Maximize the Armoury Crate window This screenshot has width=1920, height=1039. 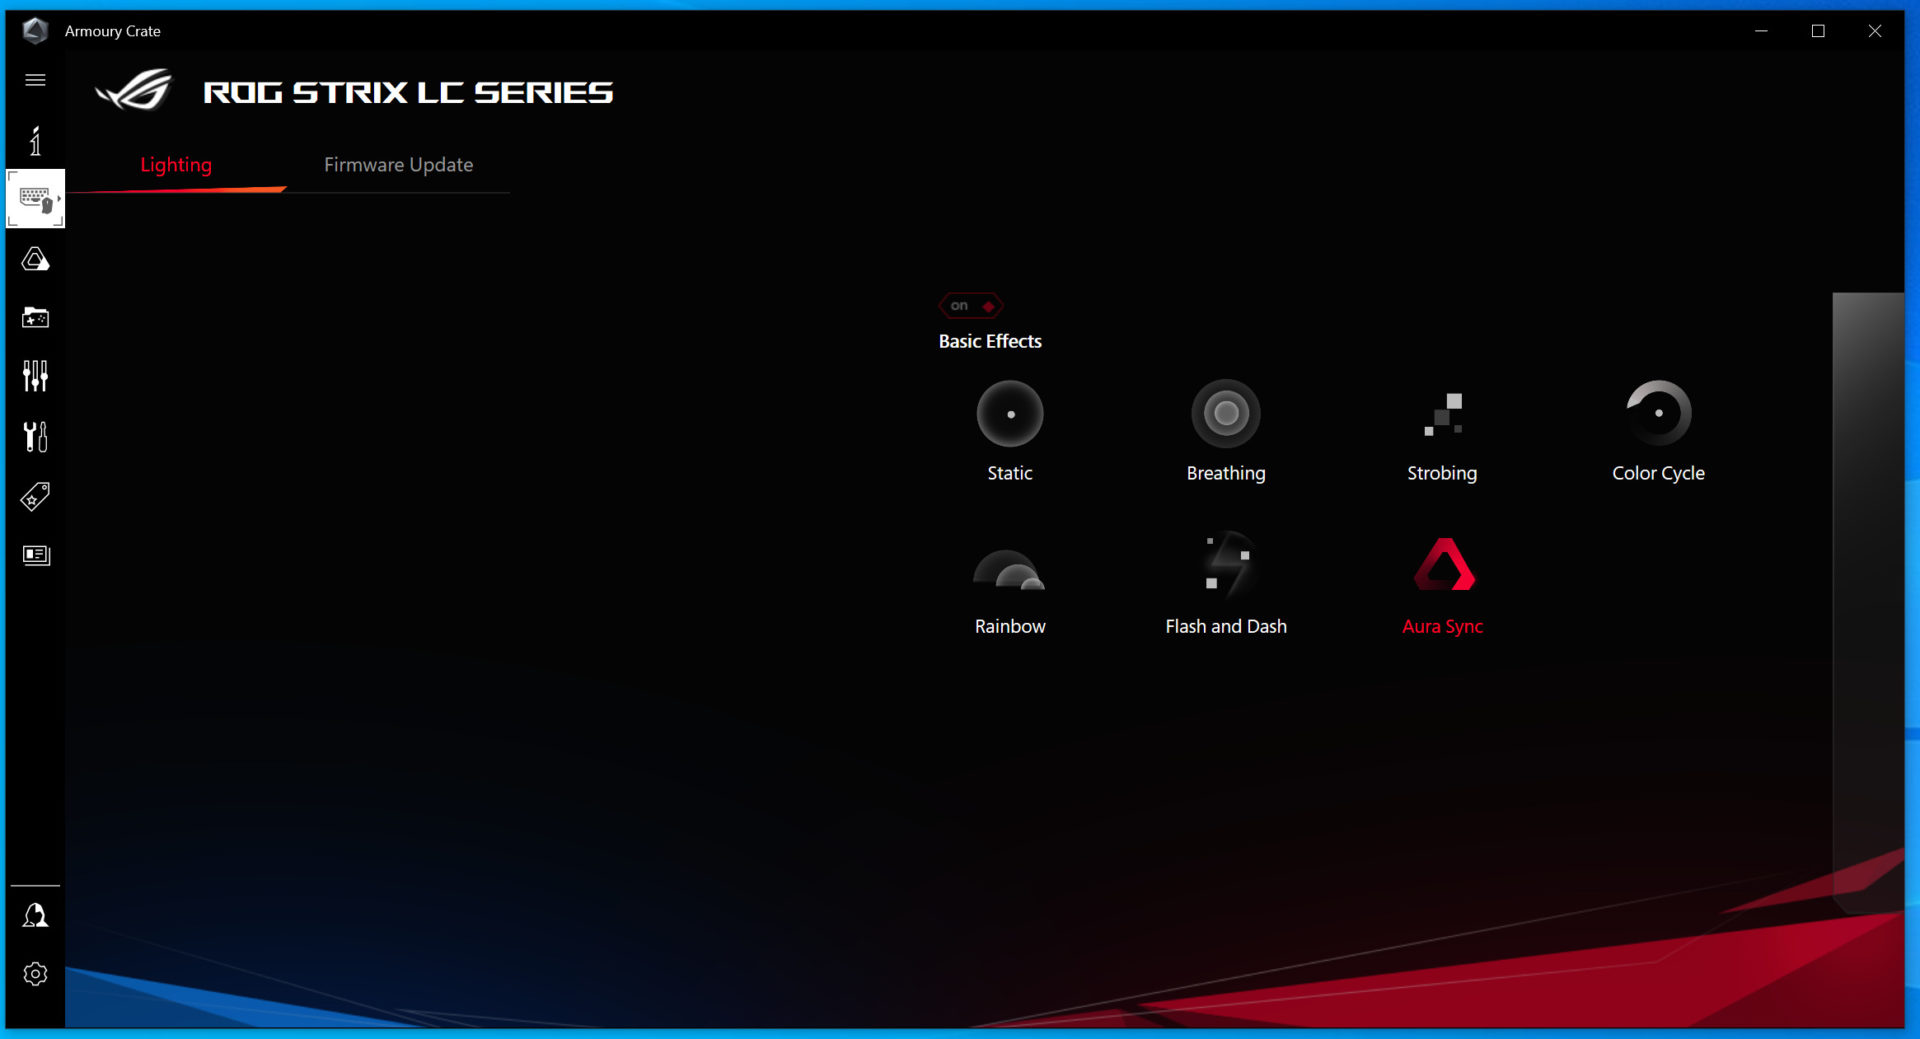point(1818,31)
